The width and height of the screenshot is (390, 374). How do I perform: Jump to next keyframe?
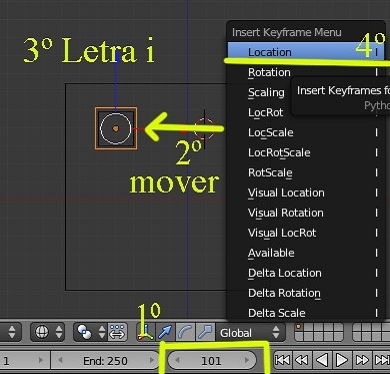click(362, 360)
